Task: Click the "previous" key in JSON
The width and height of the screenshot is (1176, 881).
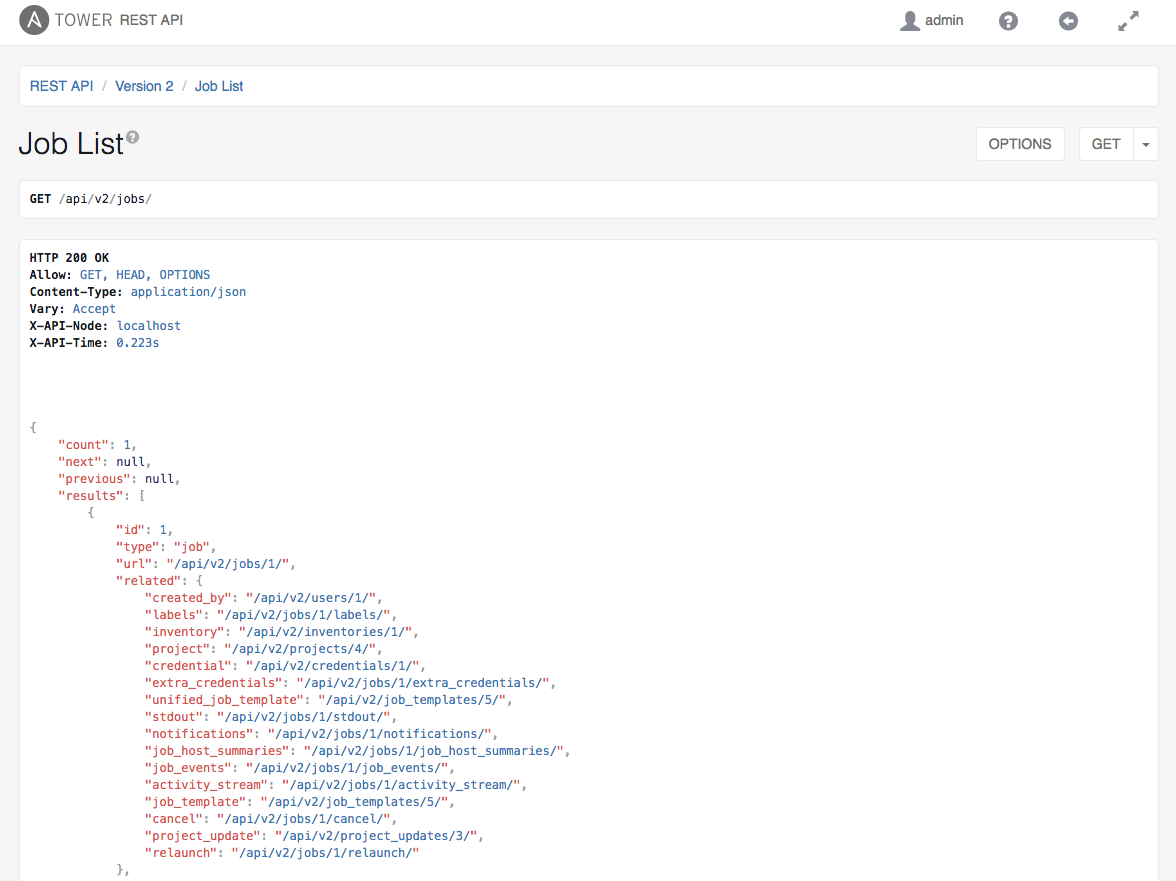Action: click(x=94, y=478)
